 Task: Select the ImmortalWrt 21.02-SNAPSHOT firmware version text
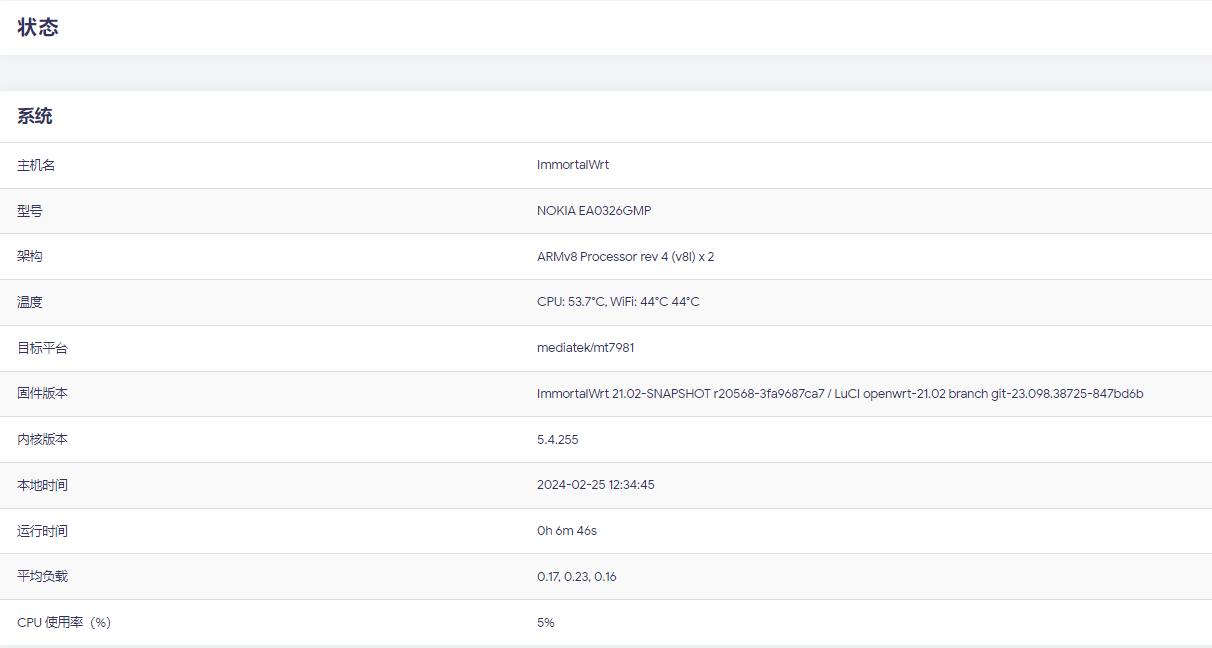click(x=839, y=394)
